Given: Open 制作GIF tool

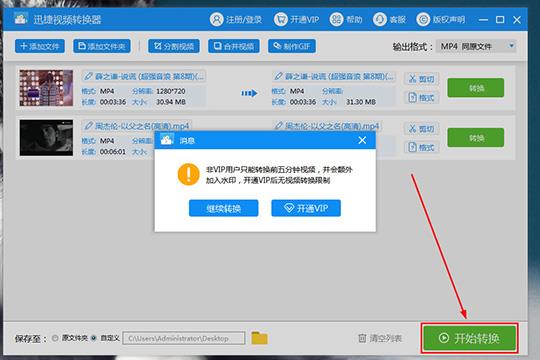Looking at the screenshot, I should click(x=292, y=46).
